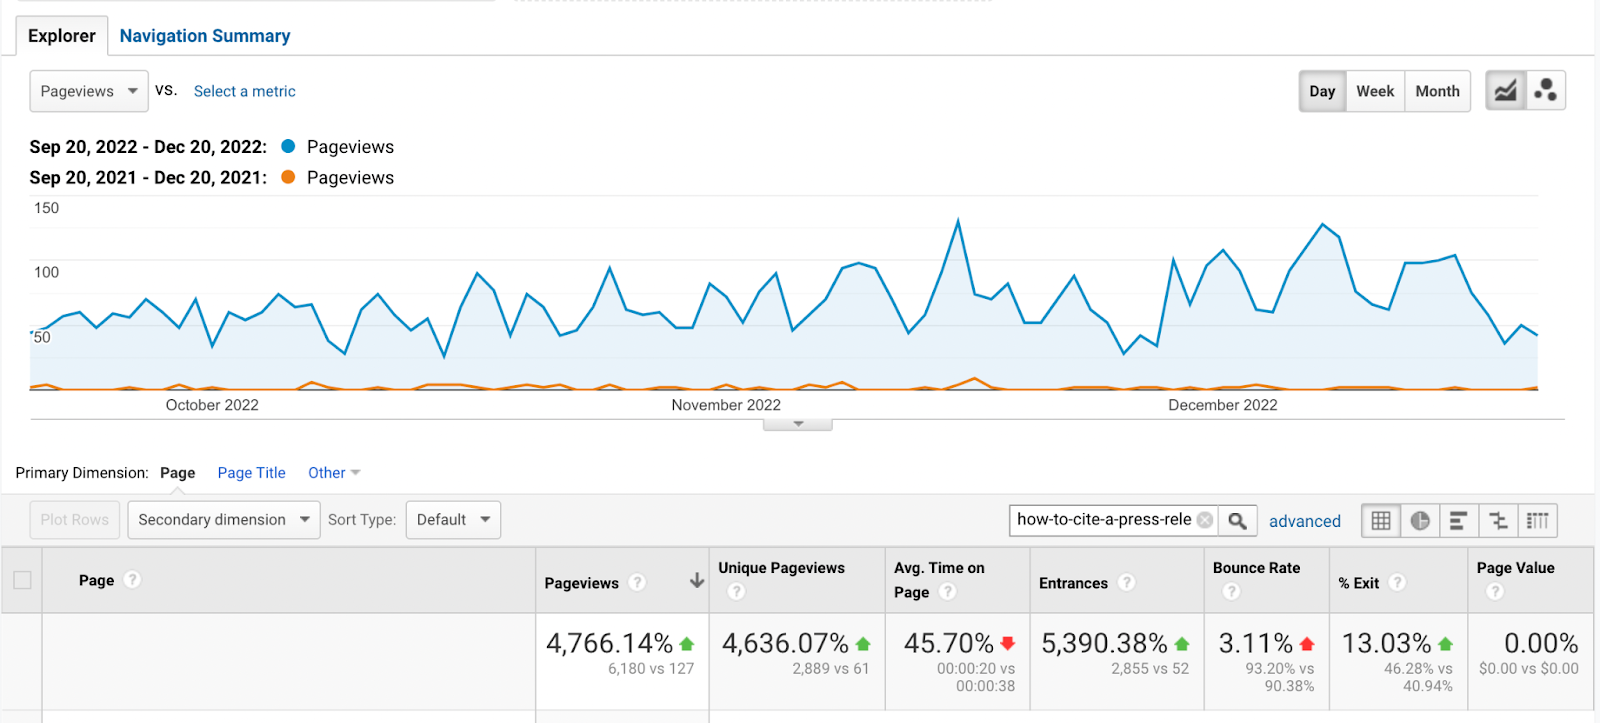Click the search magnifier button
Screen dimensions: 1600x723
click(1237, 520)
